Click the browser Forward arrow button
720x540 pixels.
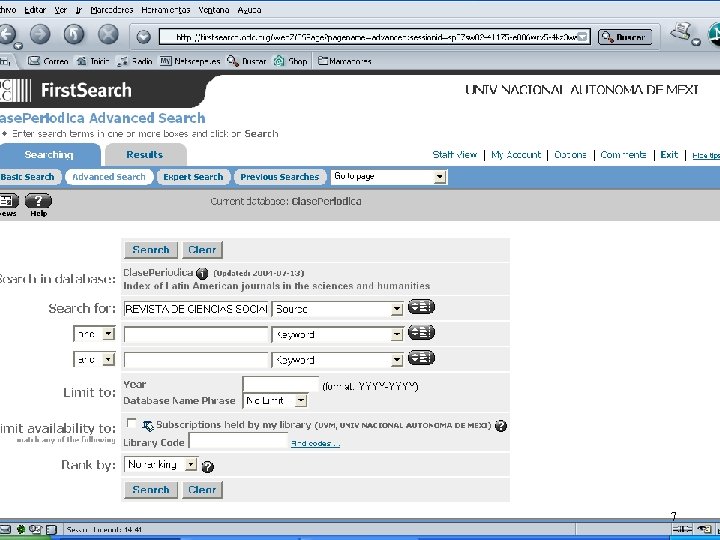click(x=40, y=34)
